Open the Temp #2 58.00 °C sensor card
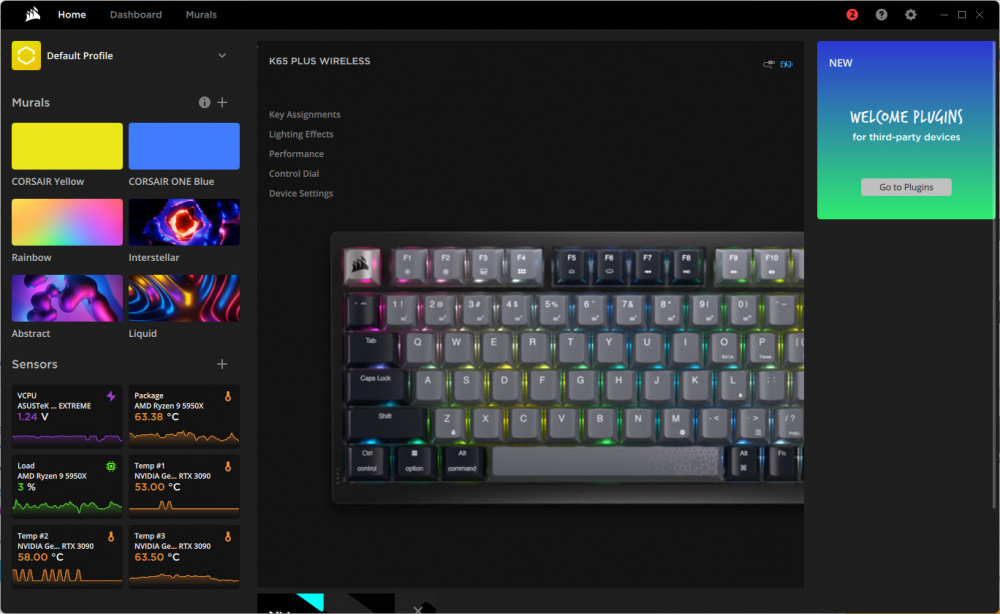Image resolution: width=1000 pixels, height=614 pixels. (67, 556)
